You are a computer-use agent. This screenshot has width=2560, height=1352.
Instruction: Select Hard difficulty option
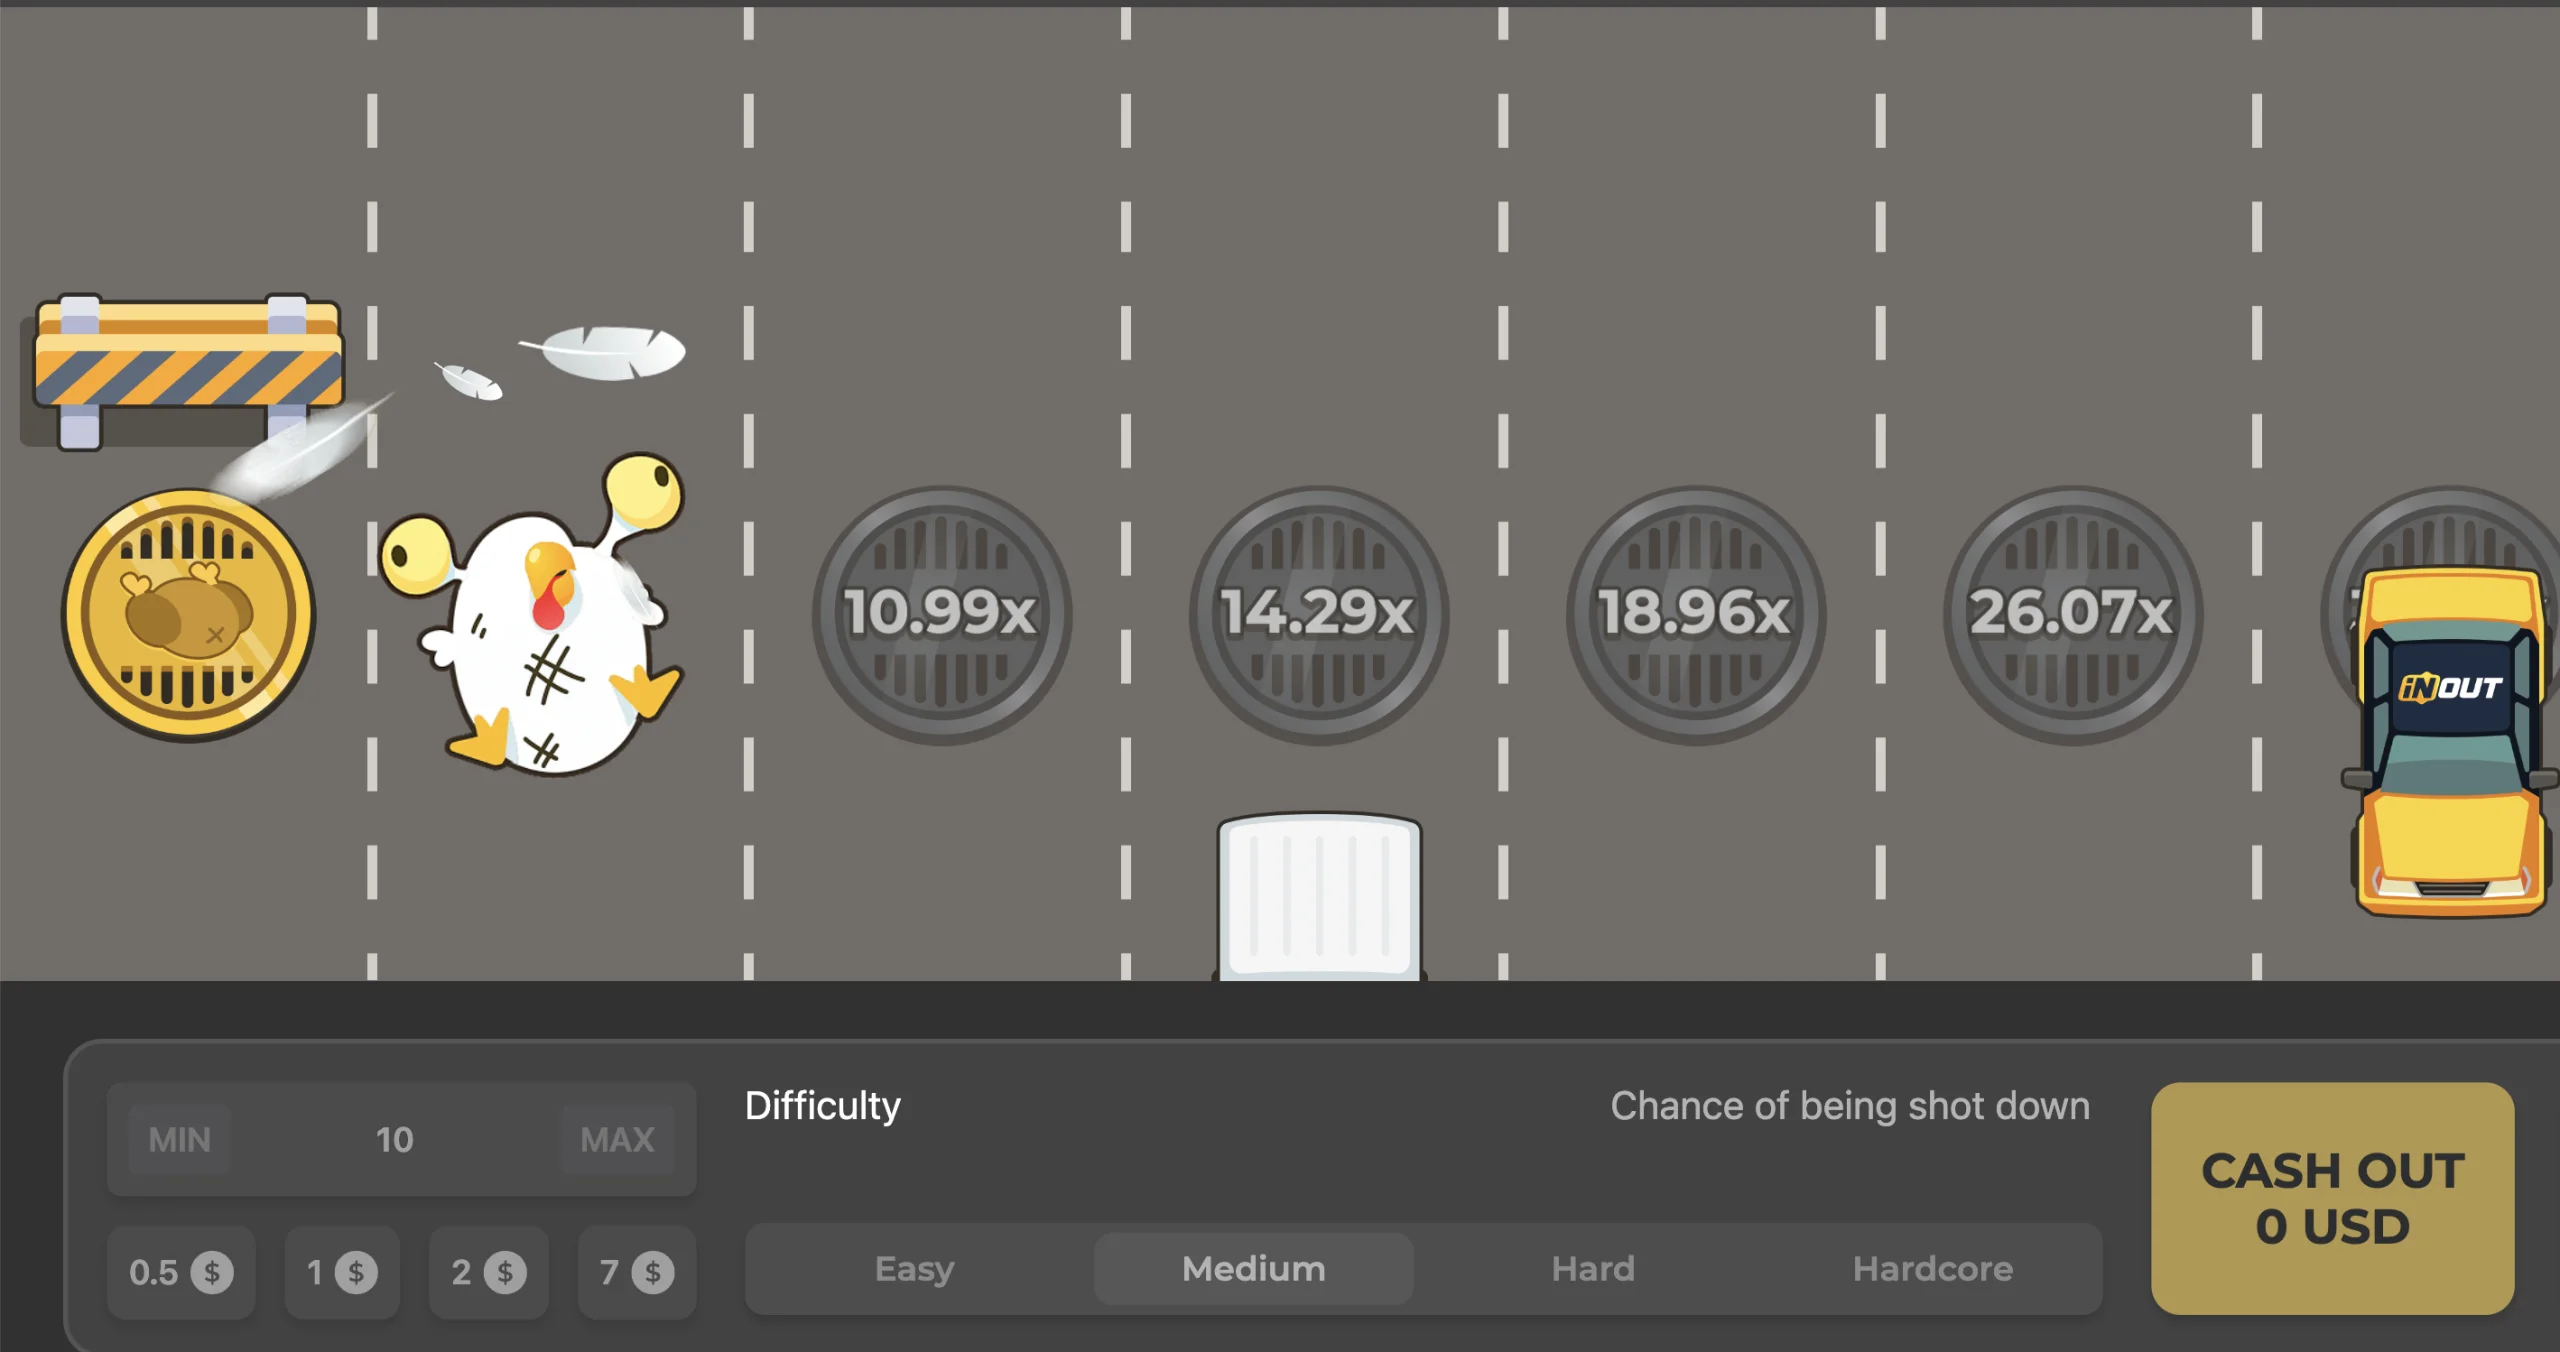1593,1269
